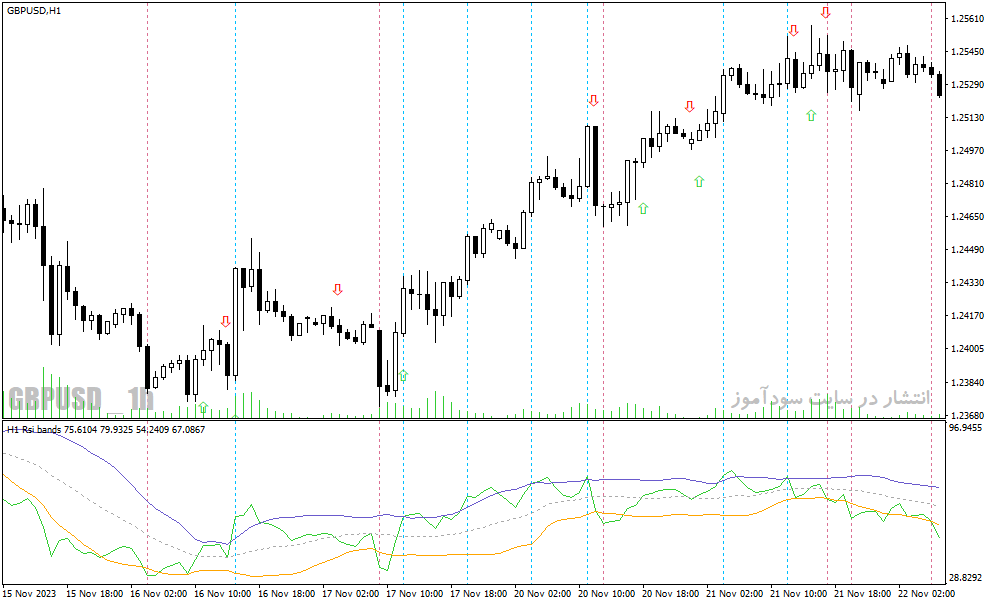Click red down arrow beside the 1.24170 level, leftmost one
The image size is (991, 605).
click(226, 321)
